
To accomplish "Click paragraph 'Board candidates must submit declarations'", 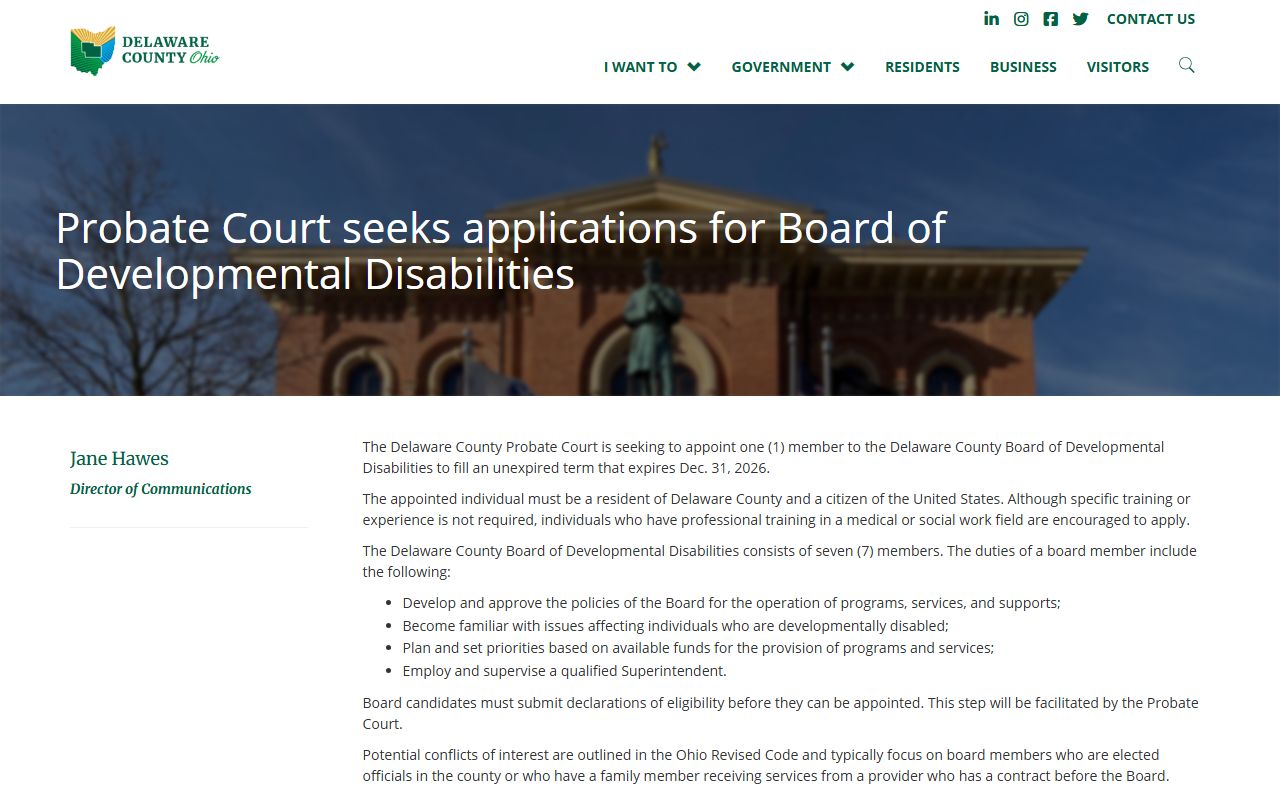I will coord(780,713).
